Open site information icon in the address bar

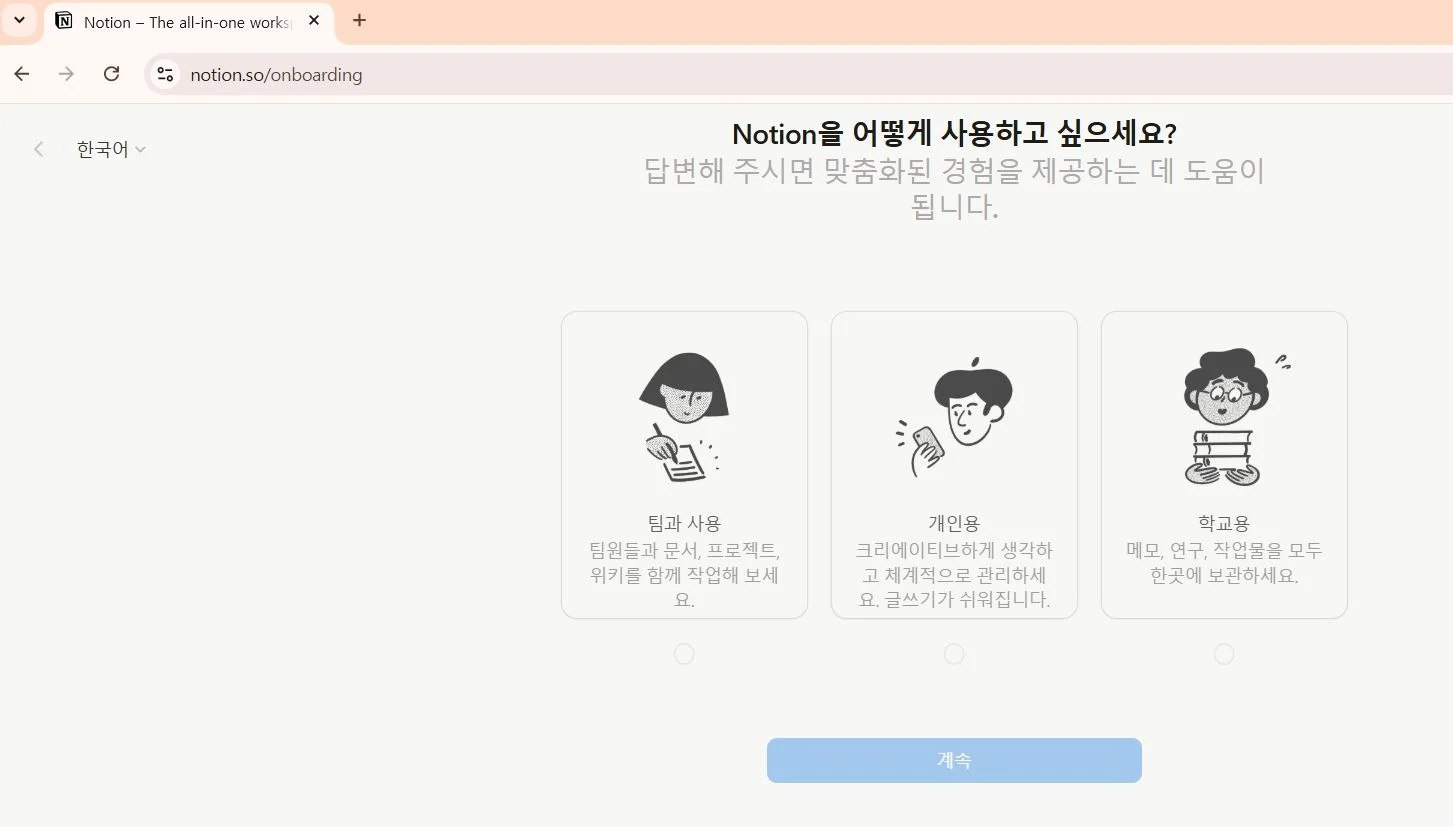(164, 74)
